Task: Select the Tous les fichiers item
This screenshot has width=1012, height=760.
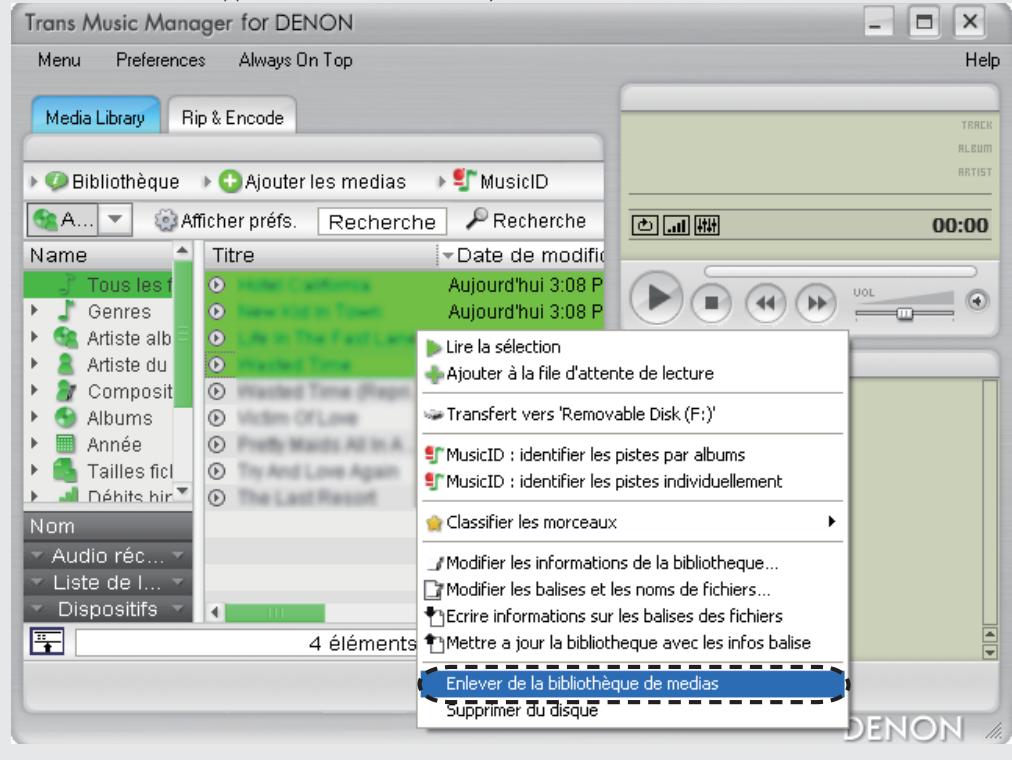Action: (99, 285)
